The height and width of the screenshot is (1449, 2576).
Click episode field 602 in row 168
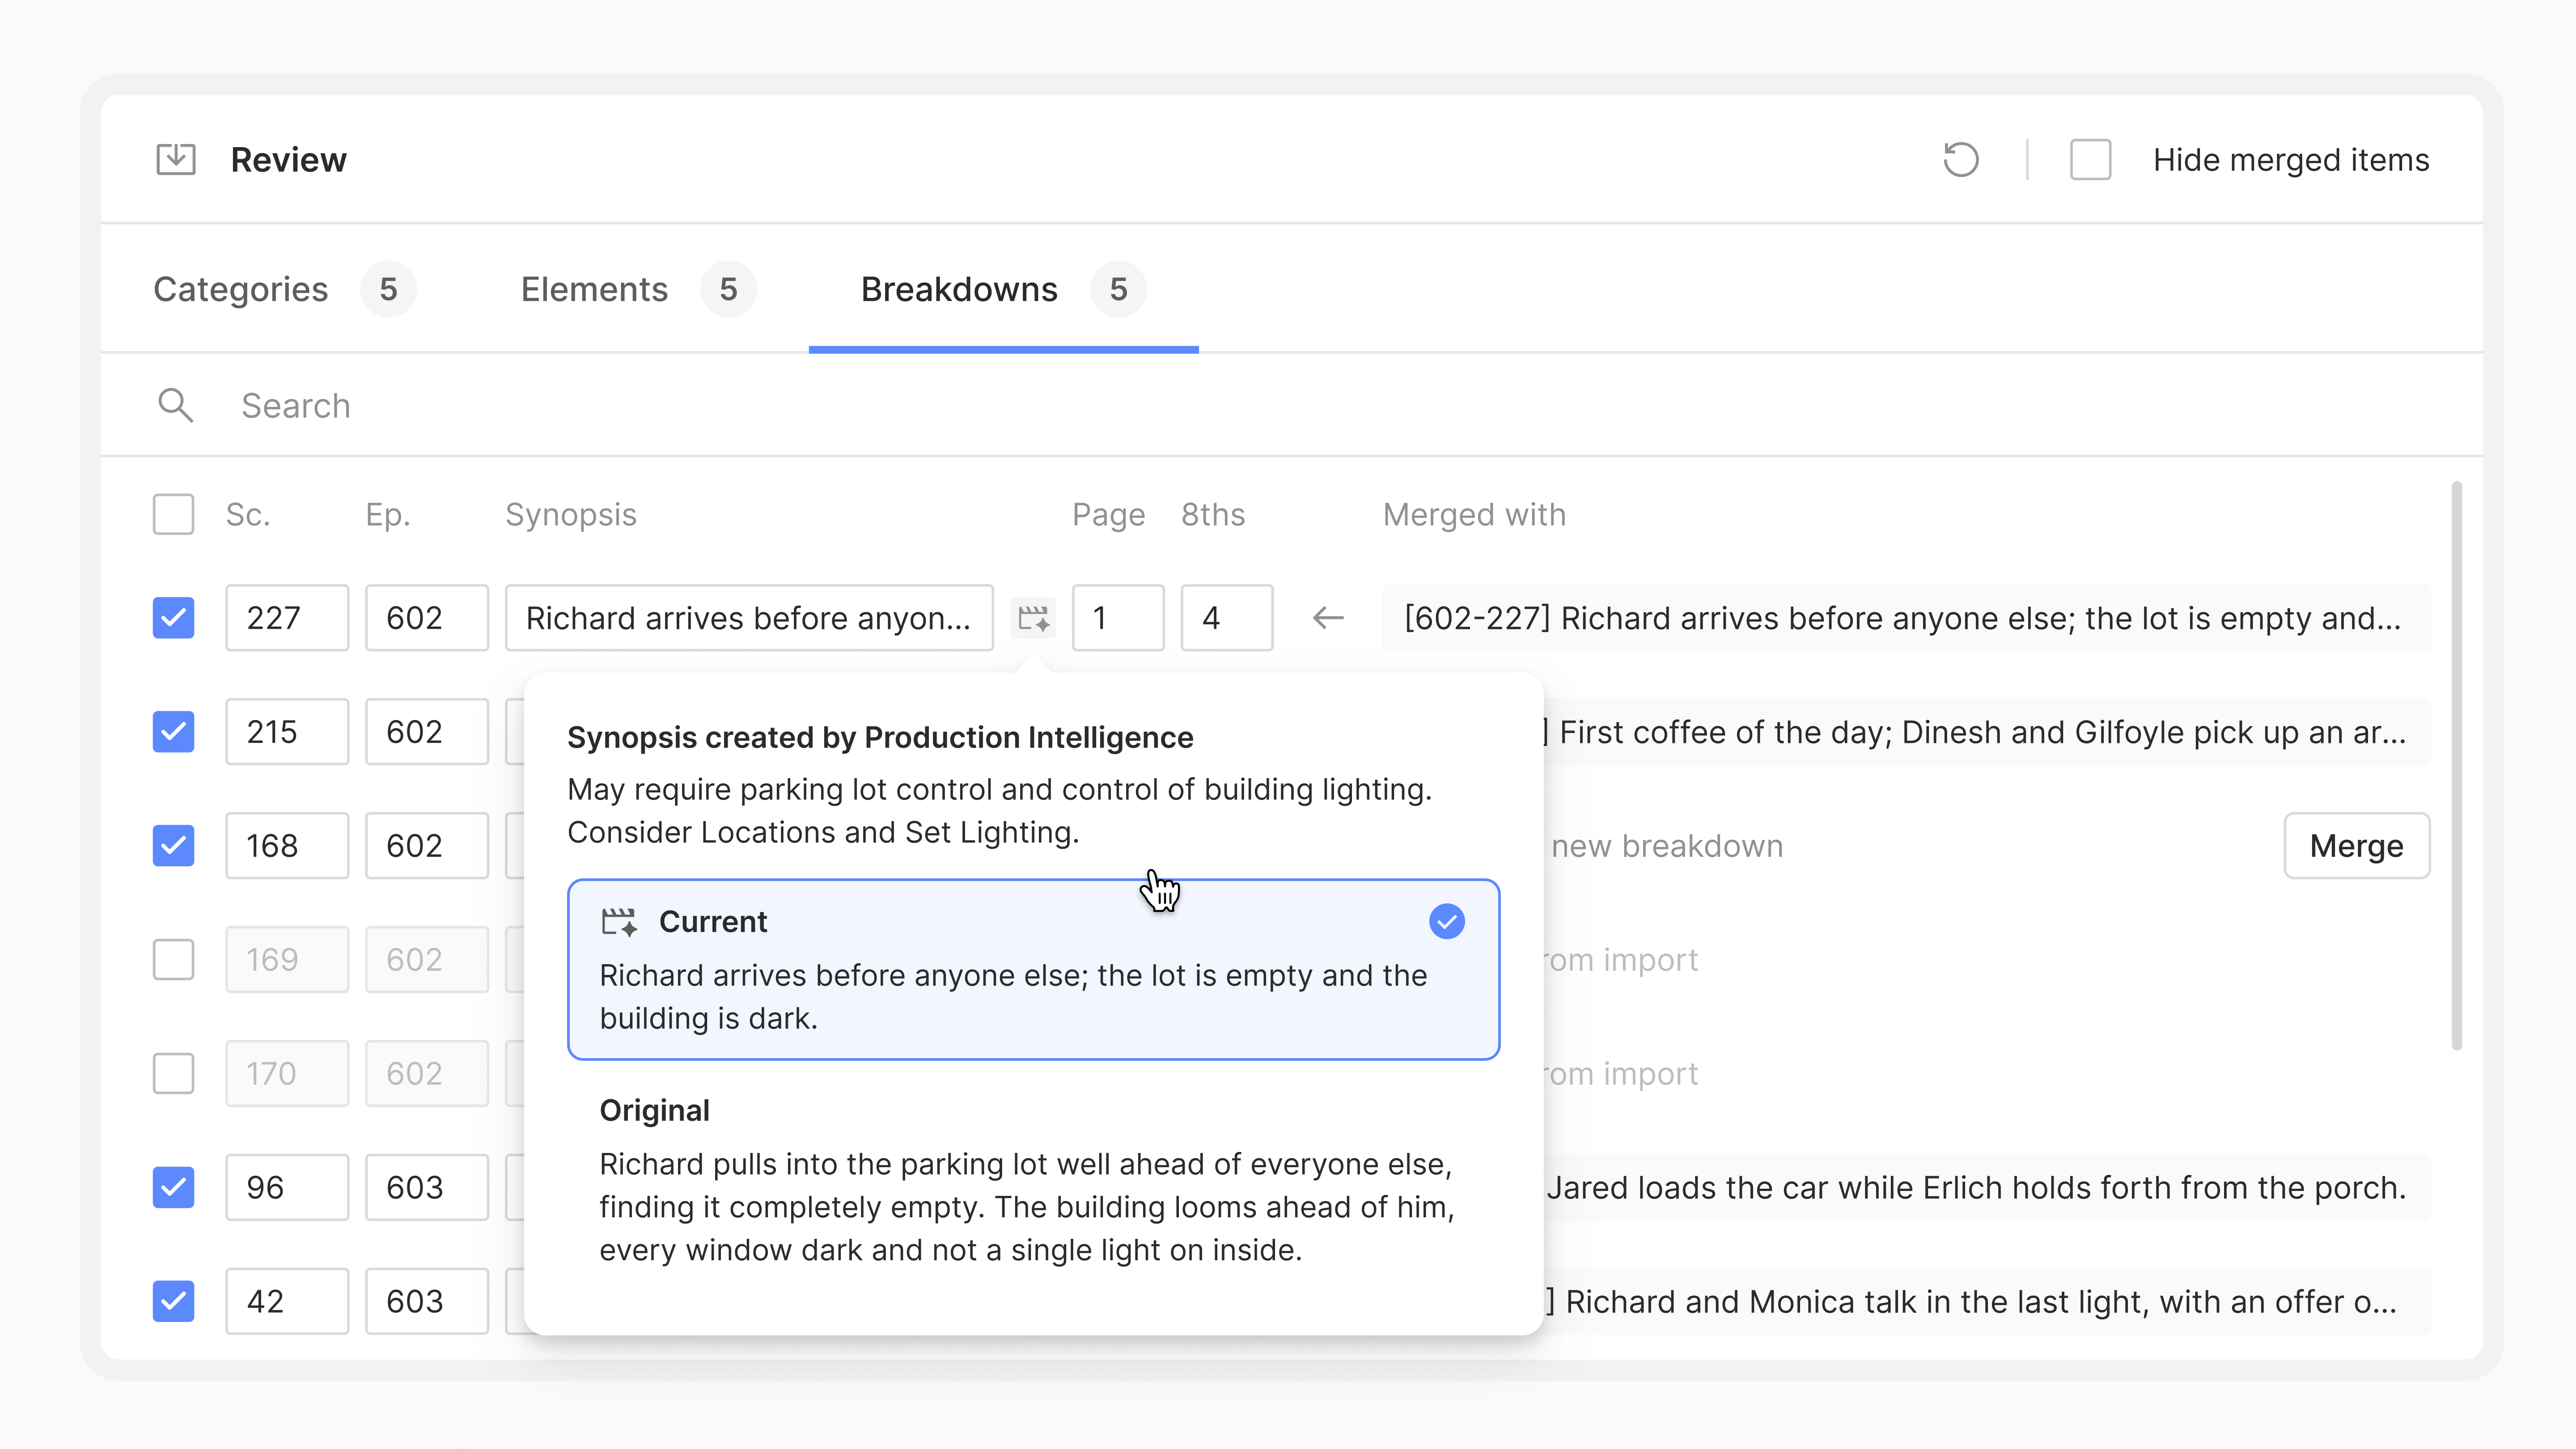[x=427, y=846]
